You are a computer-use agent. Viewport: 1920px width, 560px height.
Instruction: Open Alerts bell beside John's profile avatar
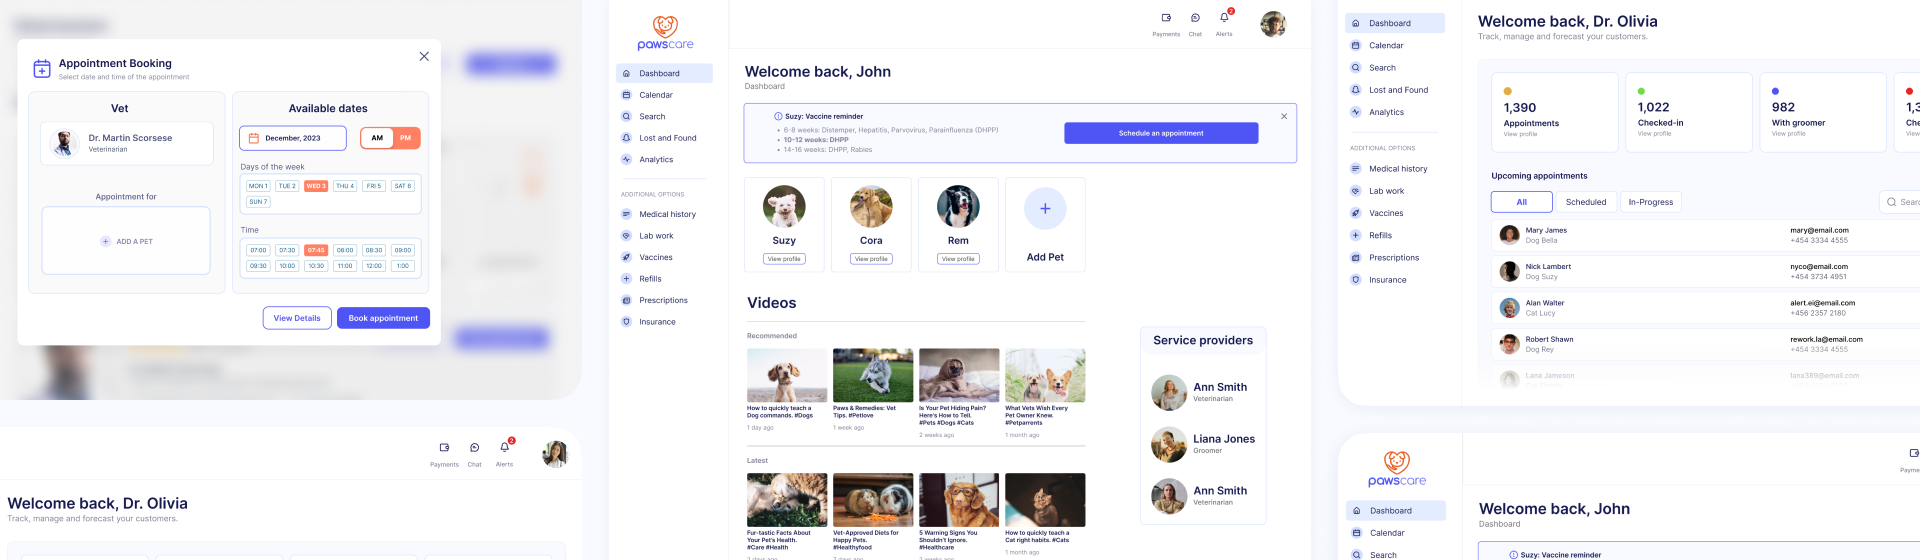(1224, 18)
